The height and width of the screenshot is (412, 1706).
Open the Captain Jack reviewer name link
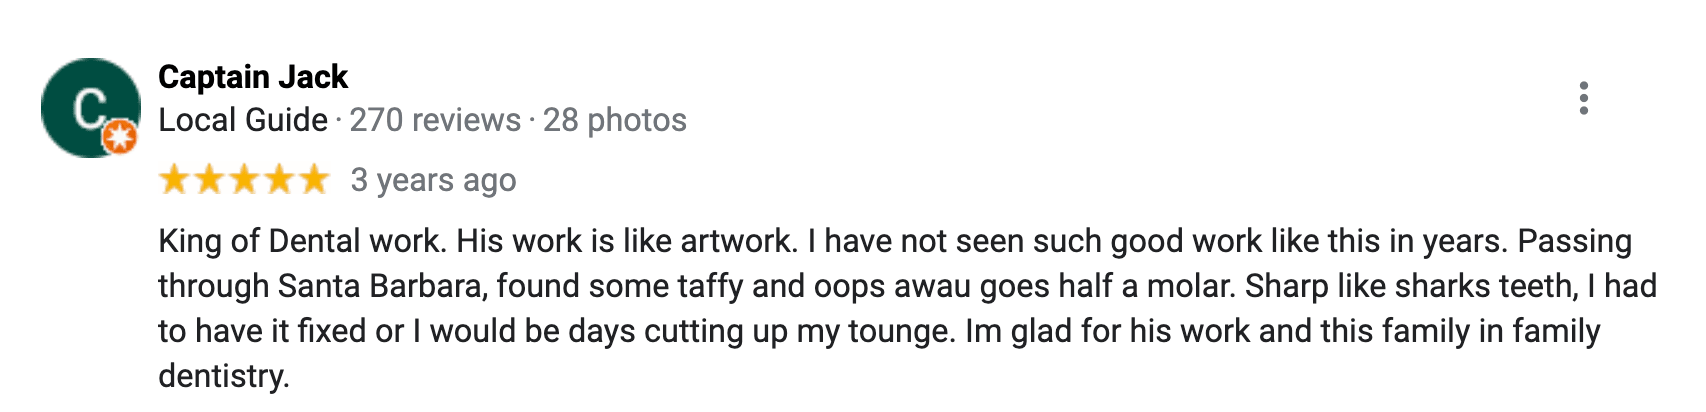click(x=253, y=77)
